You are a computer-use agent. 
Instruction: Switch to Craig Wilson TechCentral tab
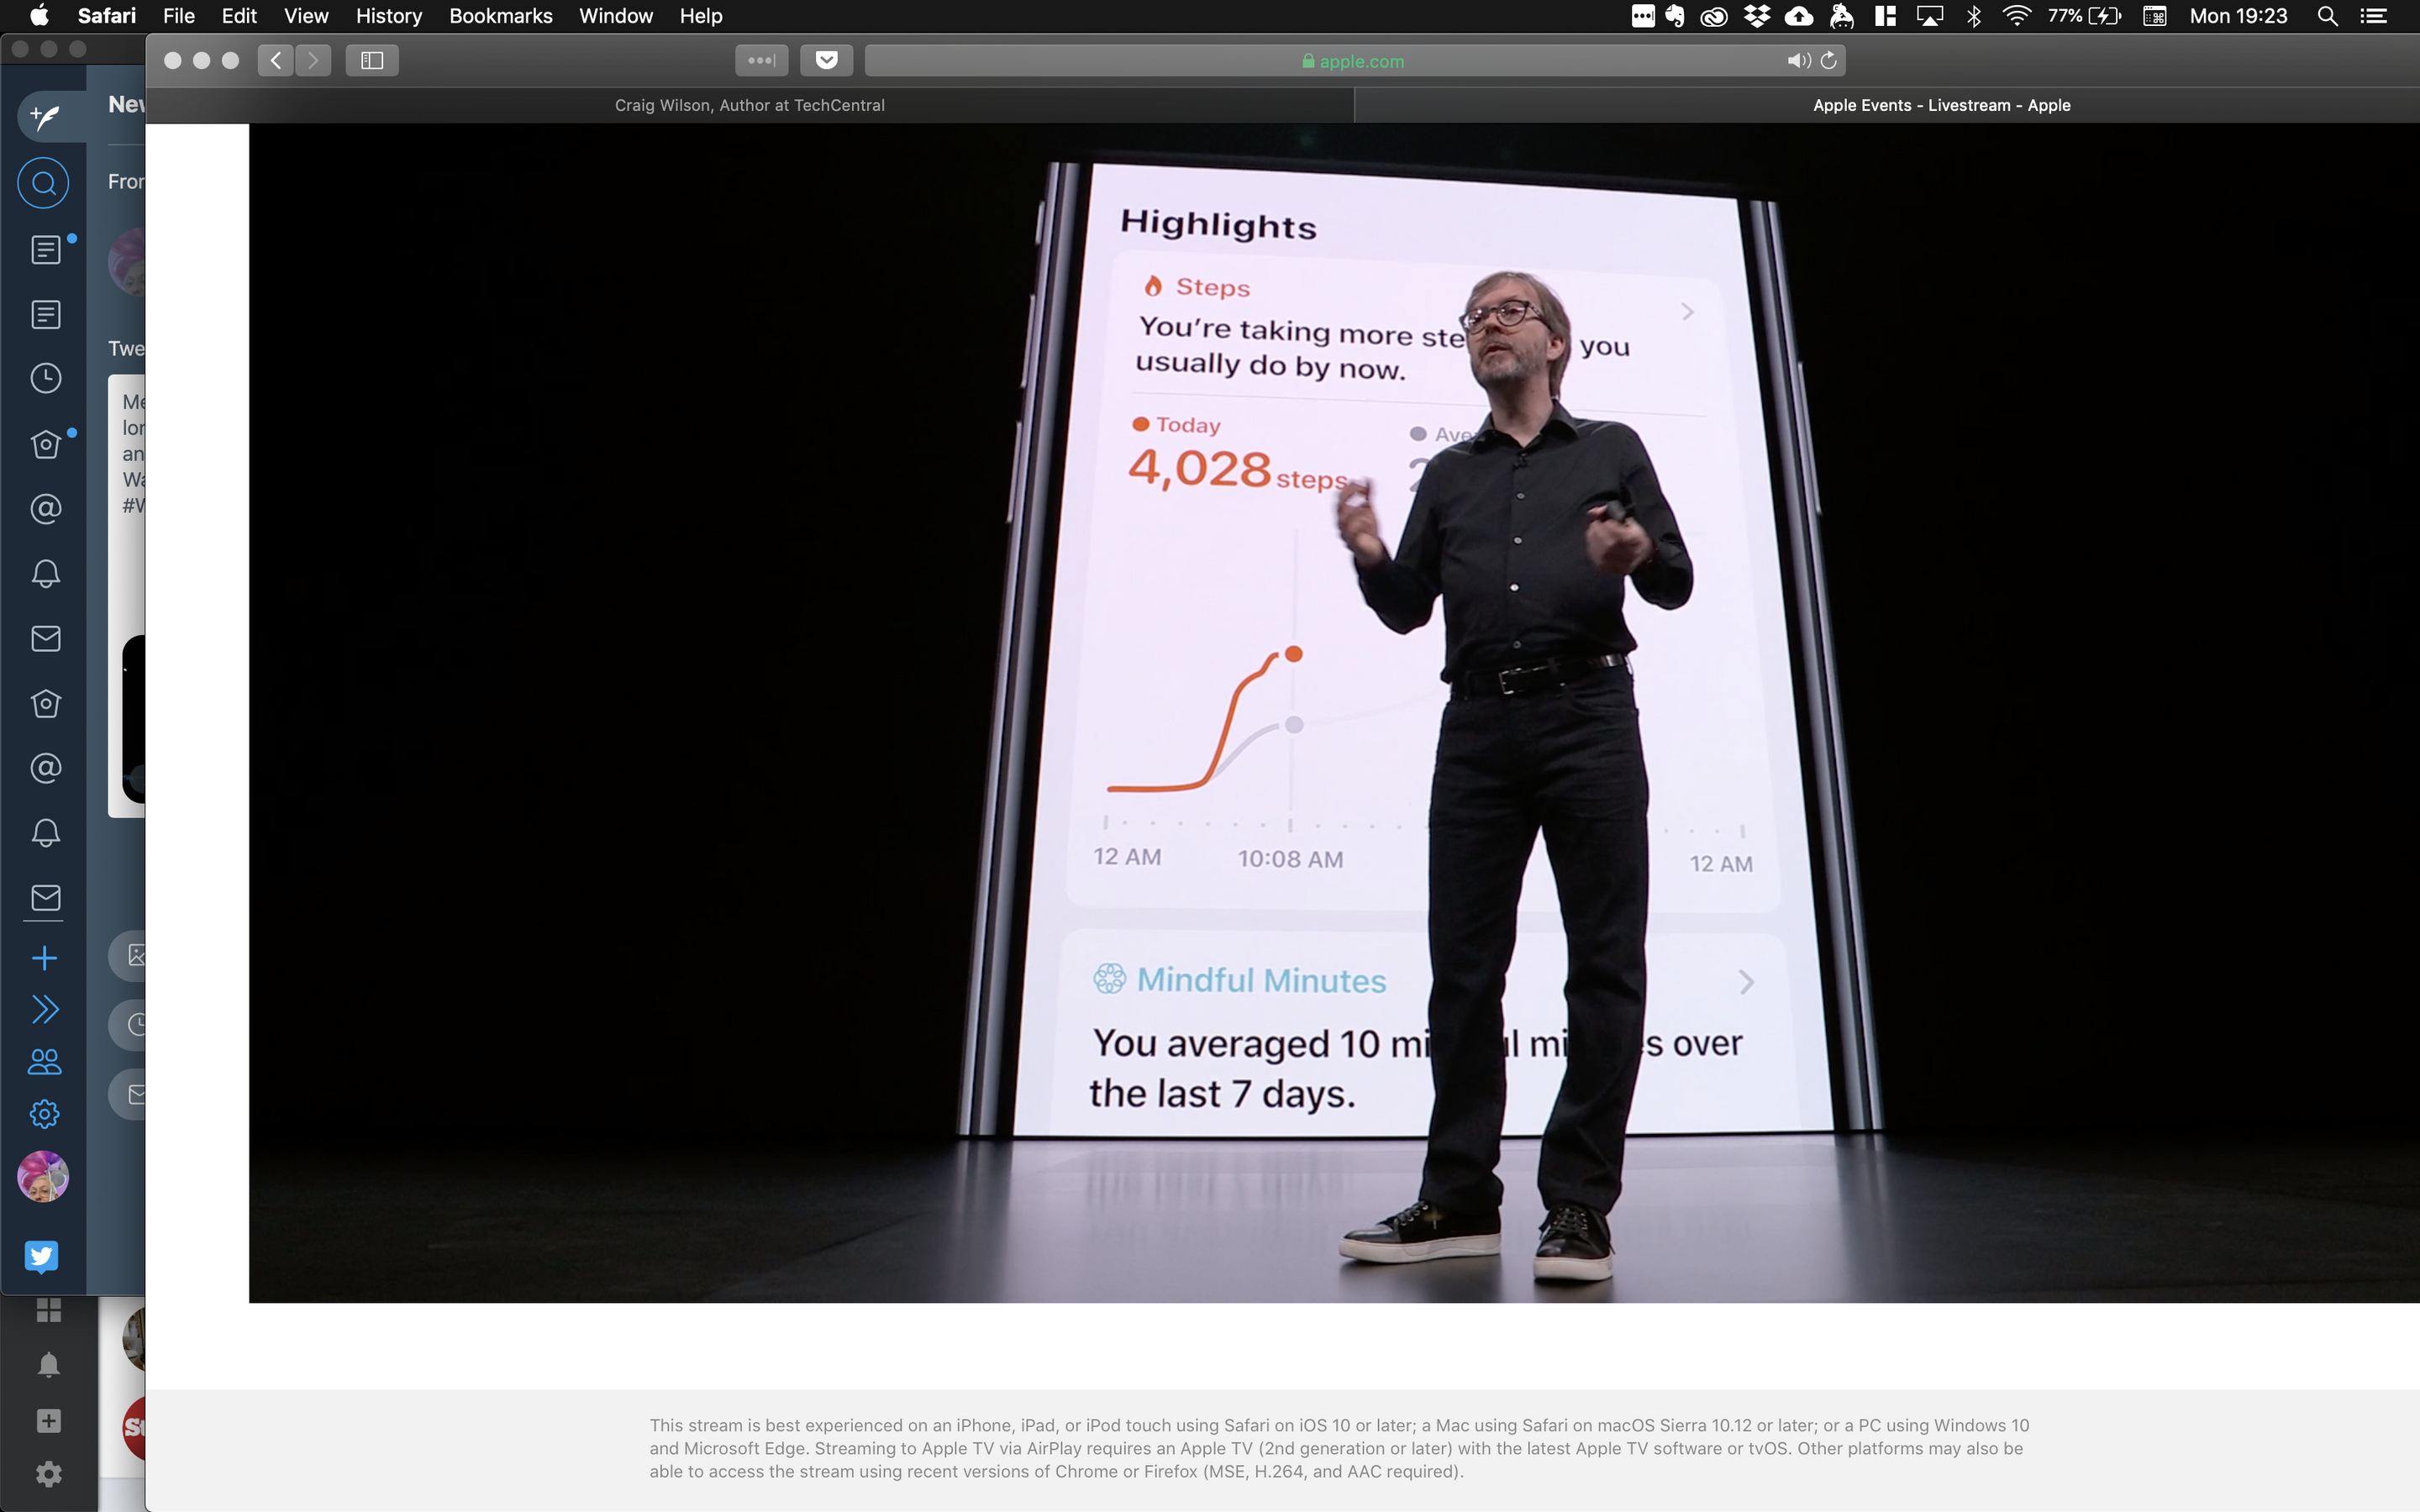point(749,105)
